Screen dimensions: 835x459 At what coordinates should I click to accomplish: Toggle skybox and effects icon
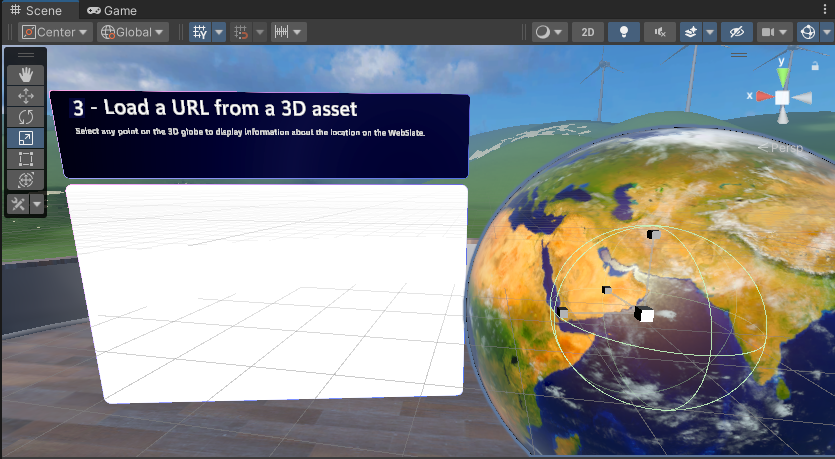pyautogui.click(x=691, y=32)
